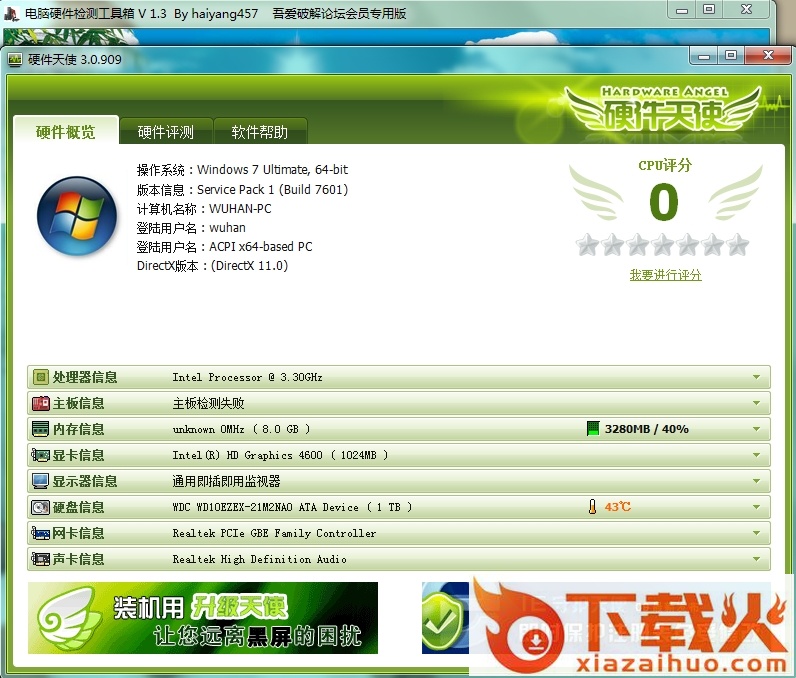The image size is (796, 678).
Task: Open the 软件帮助 tab
Action: (x=259, y=132)
